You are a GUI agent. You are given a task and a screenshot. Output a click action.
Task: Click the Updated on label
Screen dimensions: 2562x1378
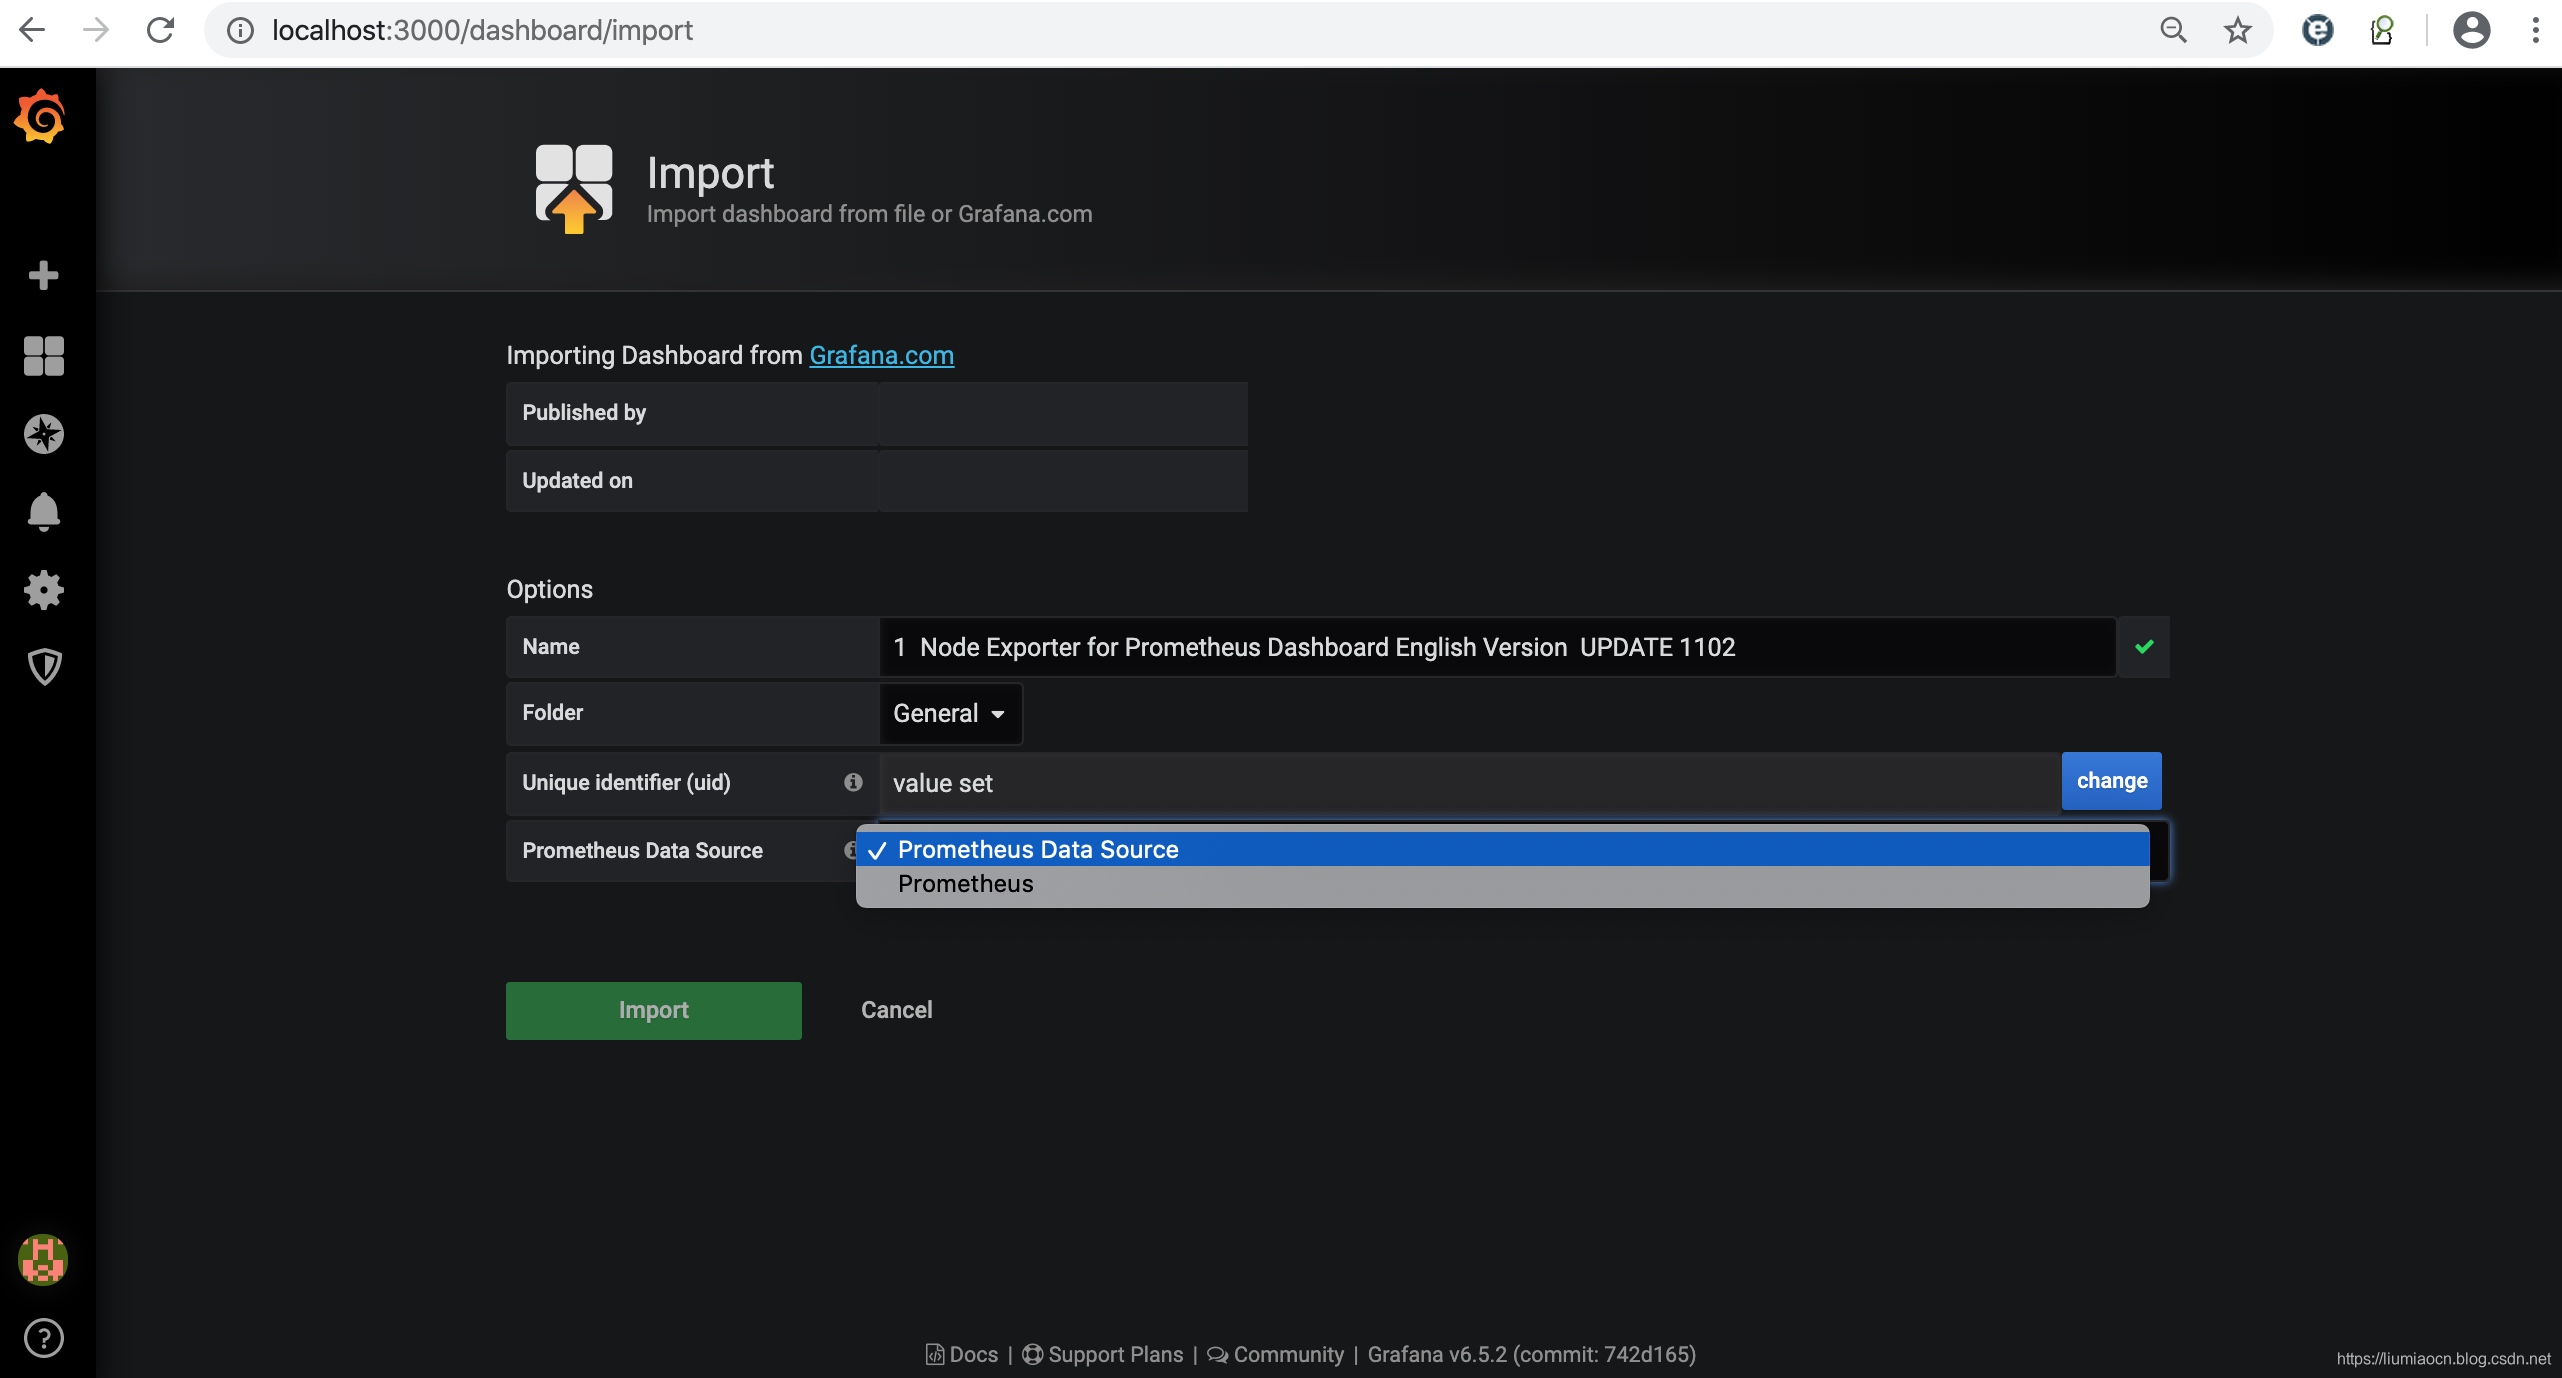(x=577, y=480)
